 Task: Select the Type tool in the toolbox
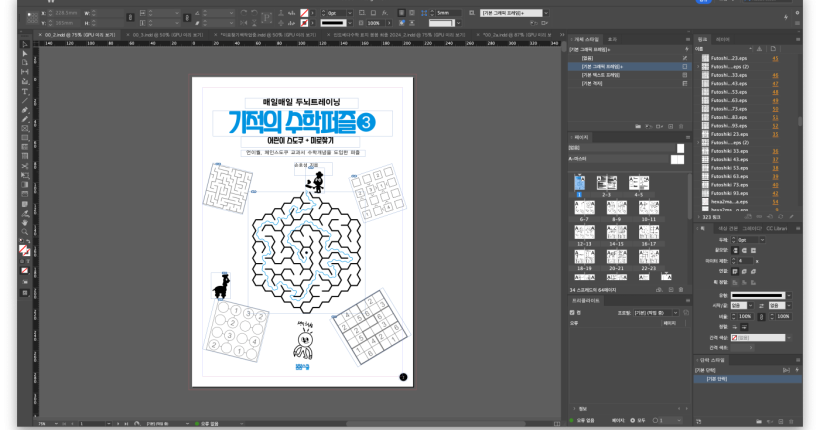click(x=24, y=91)
